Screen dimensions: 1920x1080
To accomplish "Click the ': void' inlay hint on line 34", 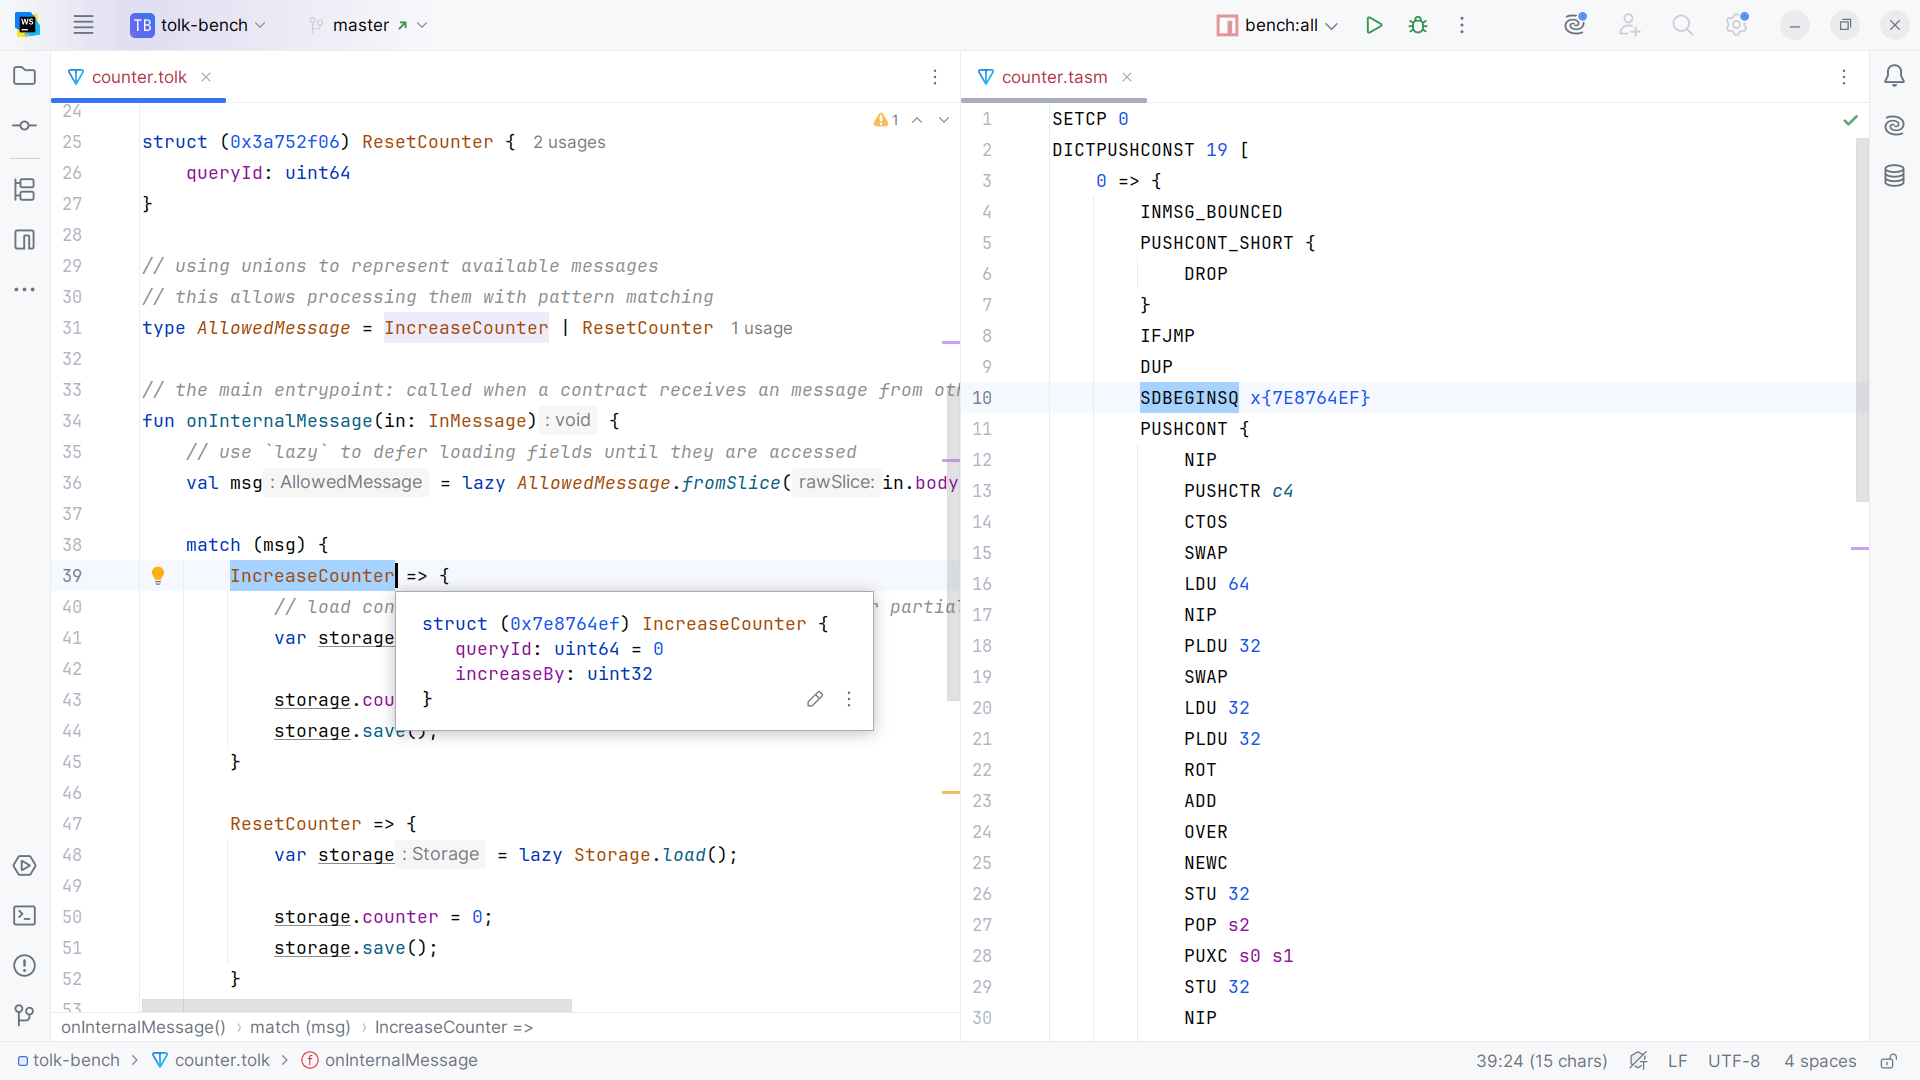I will tap(569, 420).
